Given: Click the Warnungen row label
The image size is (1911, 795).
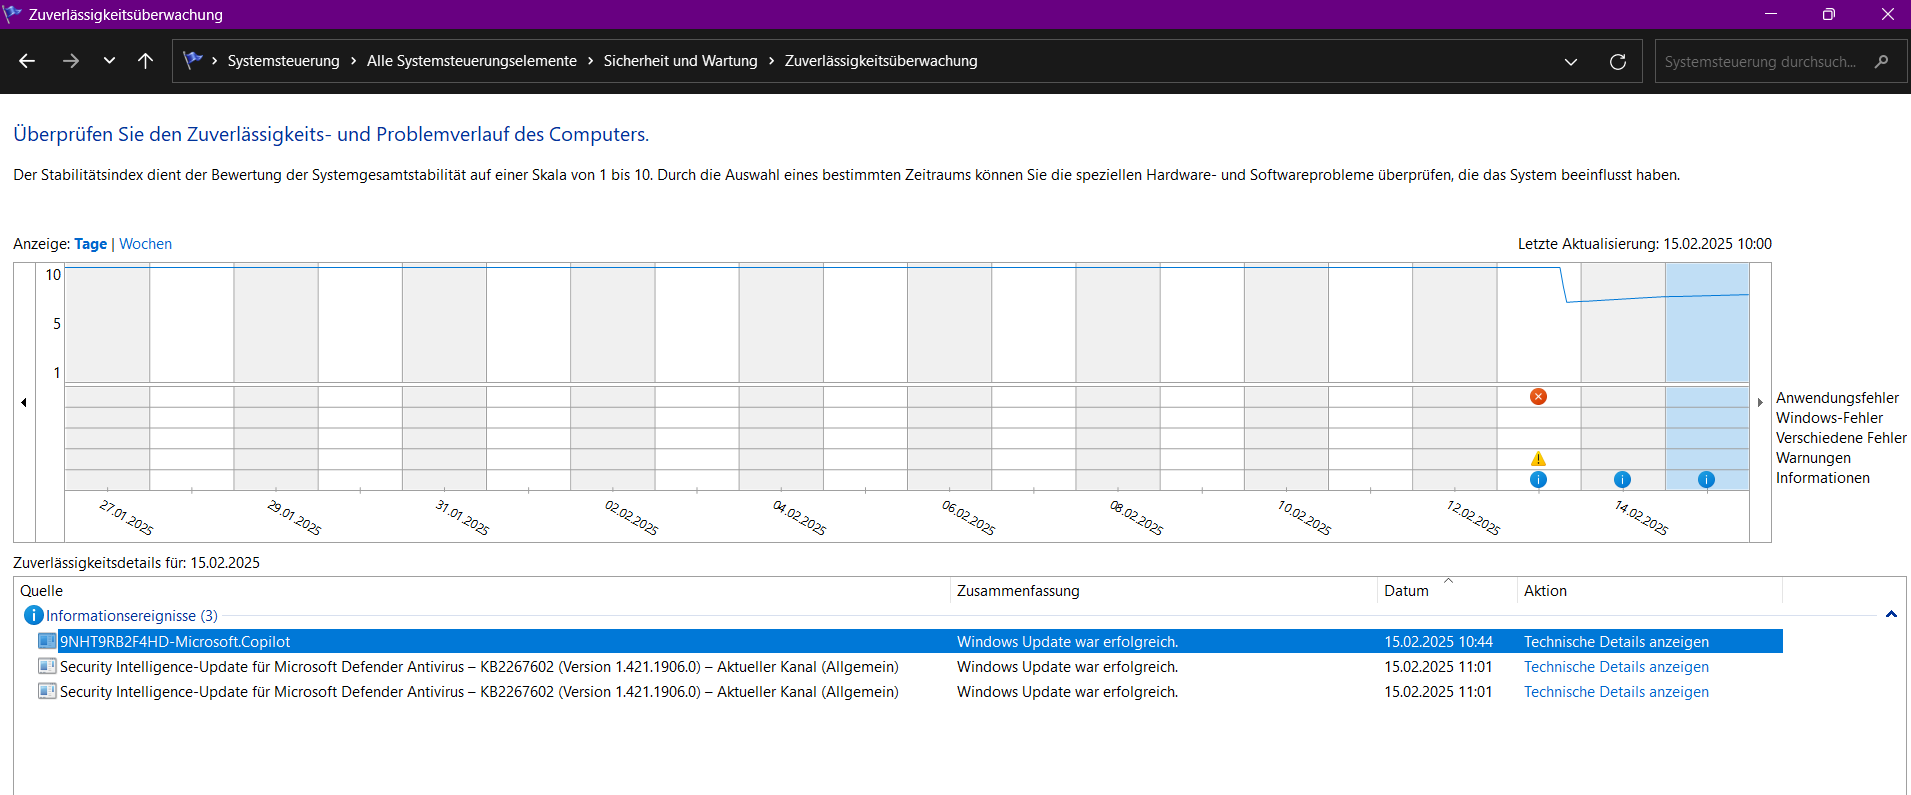Looking at the screenshot, I should [x=1813, y=458].
